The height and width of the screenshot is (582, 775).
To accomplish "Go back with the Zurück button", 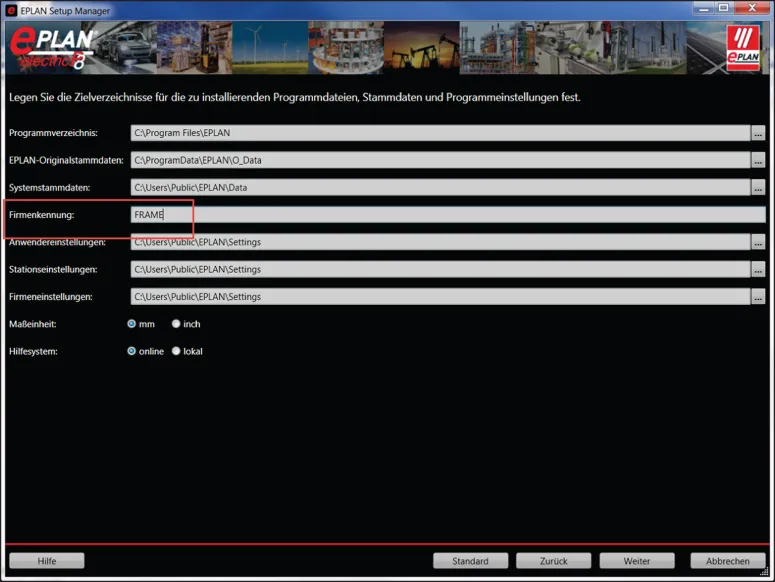I will [554, 561].
